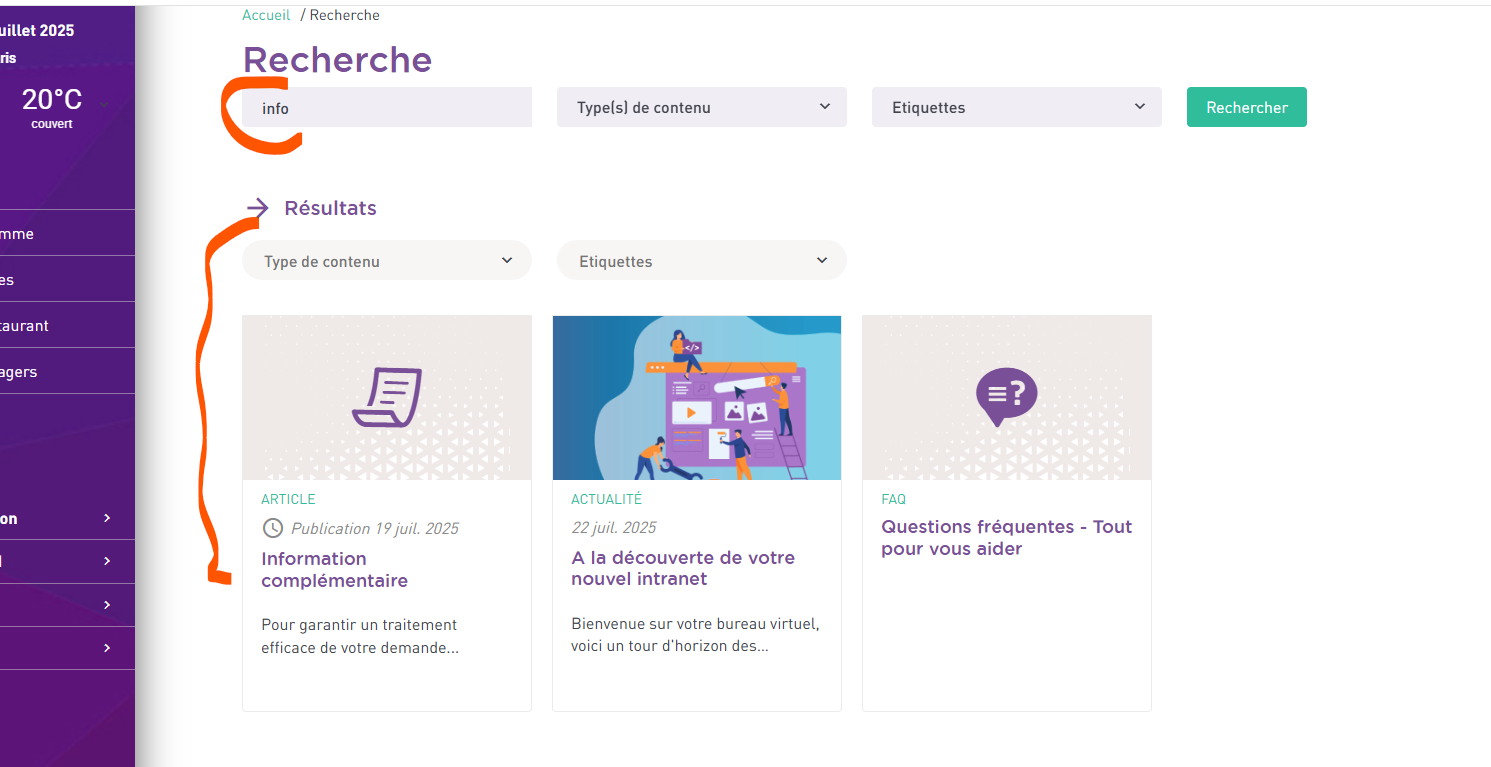Screen dimensions: 1491x767
Task: Go to the Accueil breadcrumb link
Action: coord(266,15)
